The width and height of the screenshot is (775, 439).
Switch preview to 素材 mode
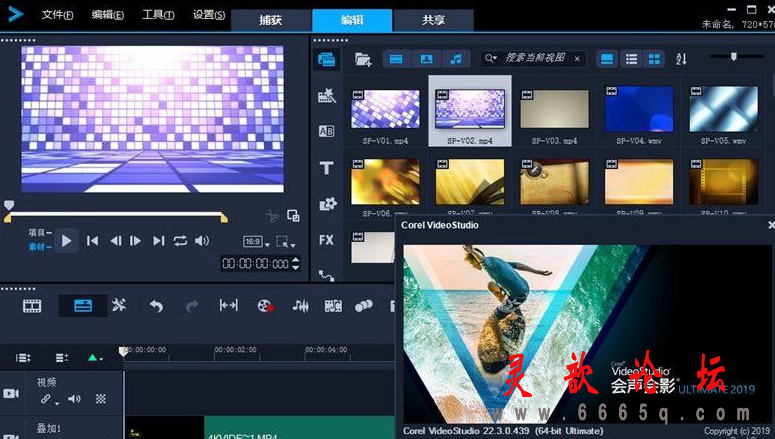pos(40,247)
